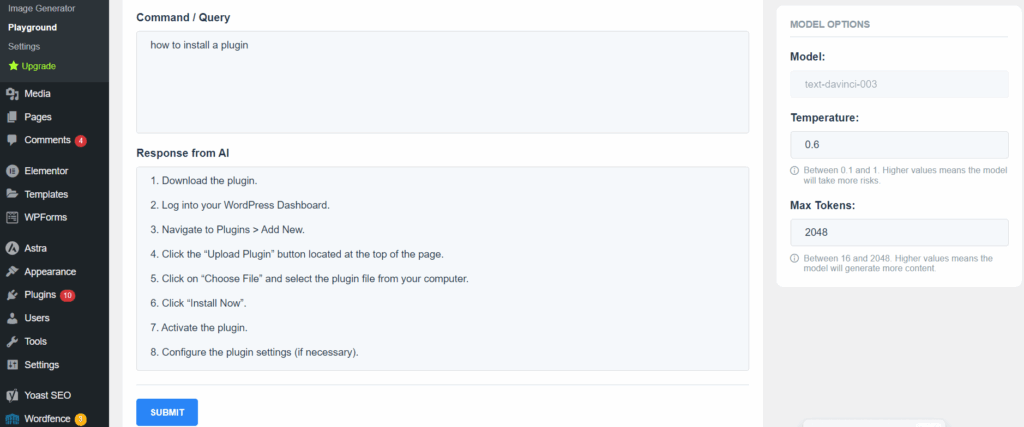Select the Playground submenu item
Image resolution: width=1024 pixels, height=427 pixels.
33,27
